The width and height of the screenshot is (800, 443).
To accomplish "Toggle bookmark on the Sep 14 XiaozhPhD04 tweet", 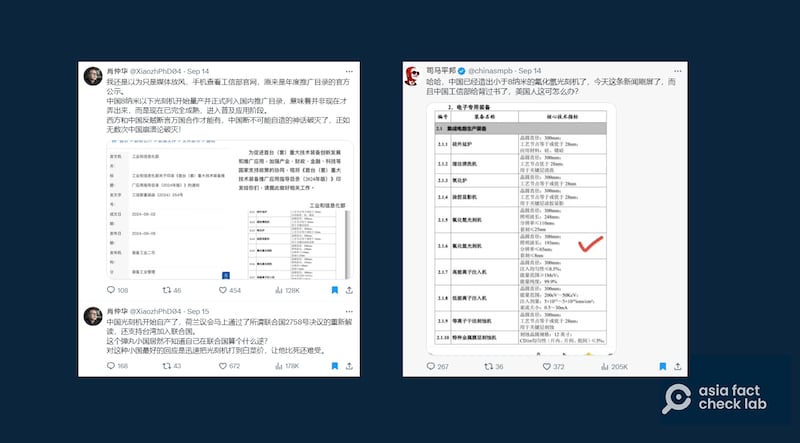I will point(334,290).
